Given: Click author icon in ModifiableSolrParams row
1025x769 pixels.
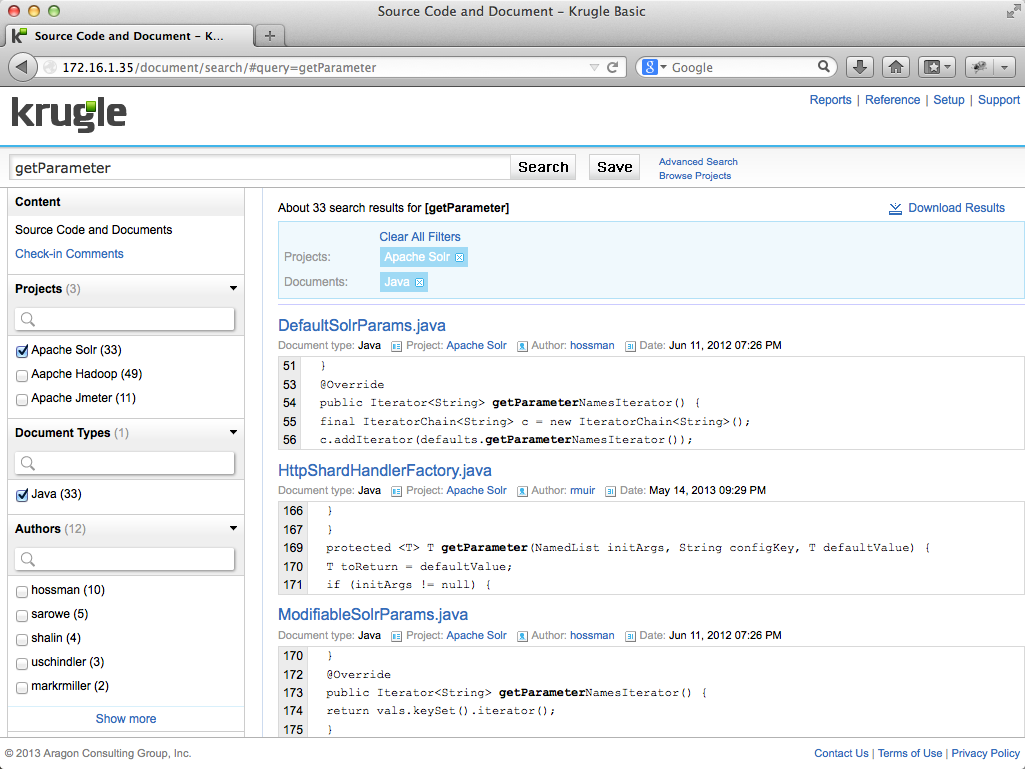Looking at the screenshot, I should click(522, 636).
